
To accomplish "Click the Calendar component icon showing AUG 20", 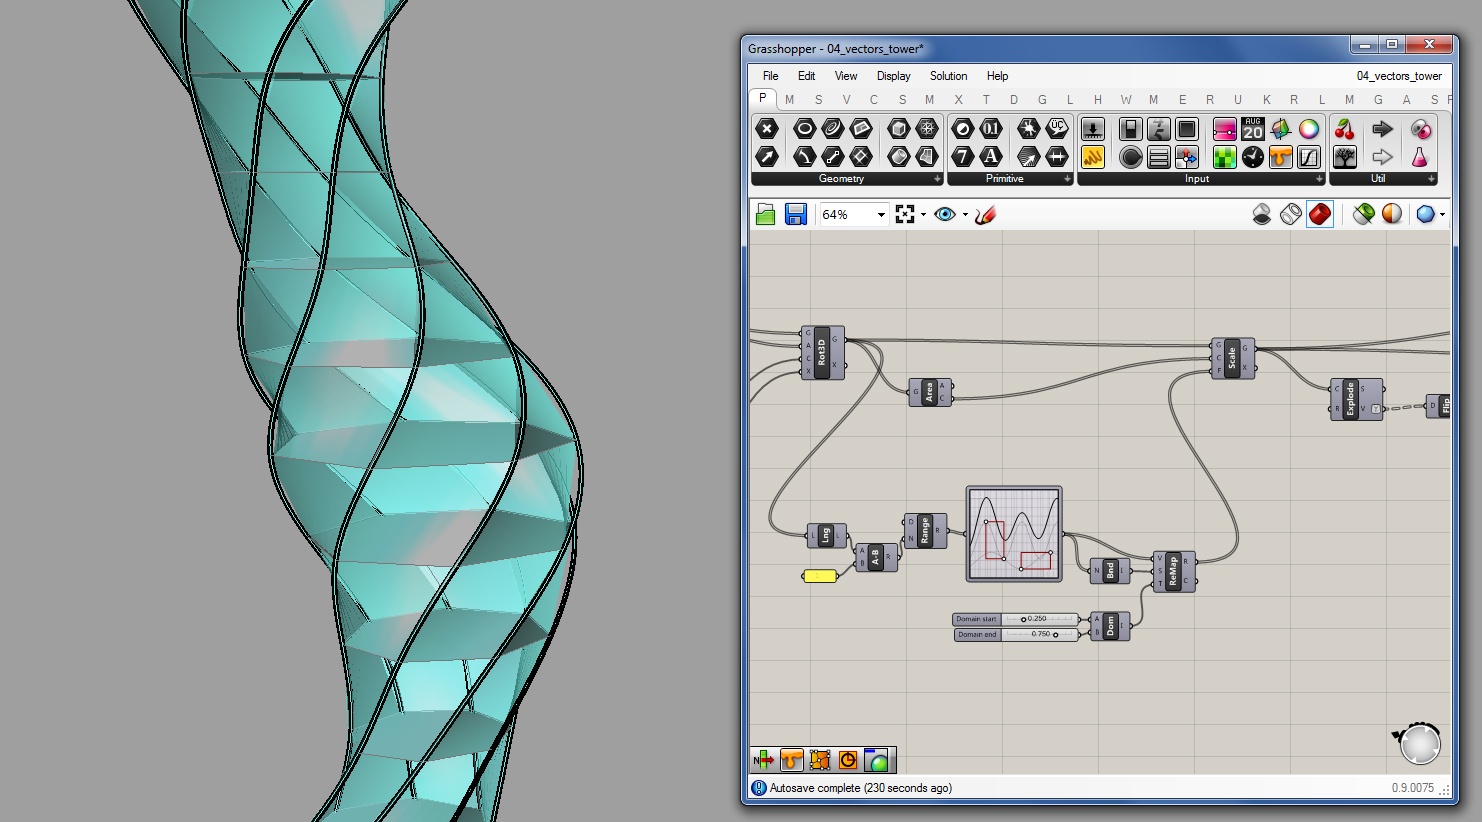I will (x=1253, y=129).
